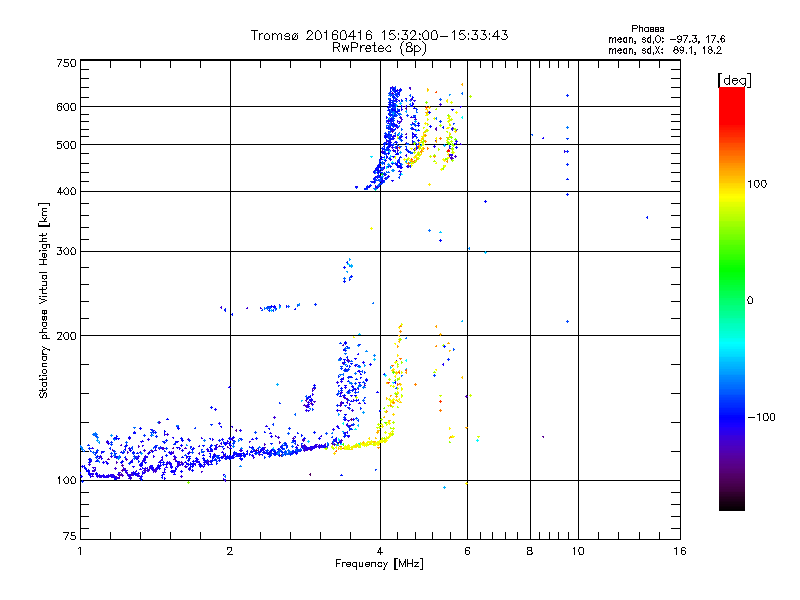This screenshot has height=600, width=800.
Task: Click the x-axis tick label '2'
Action: click(x=230, y=551)
